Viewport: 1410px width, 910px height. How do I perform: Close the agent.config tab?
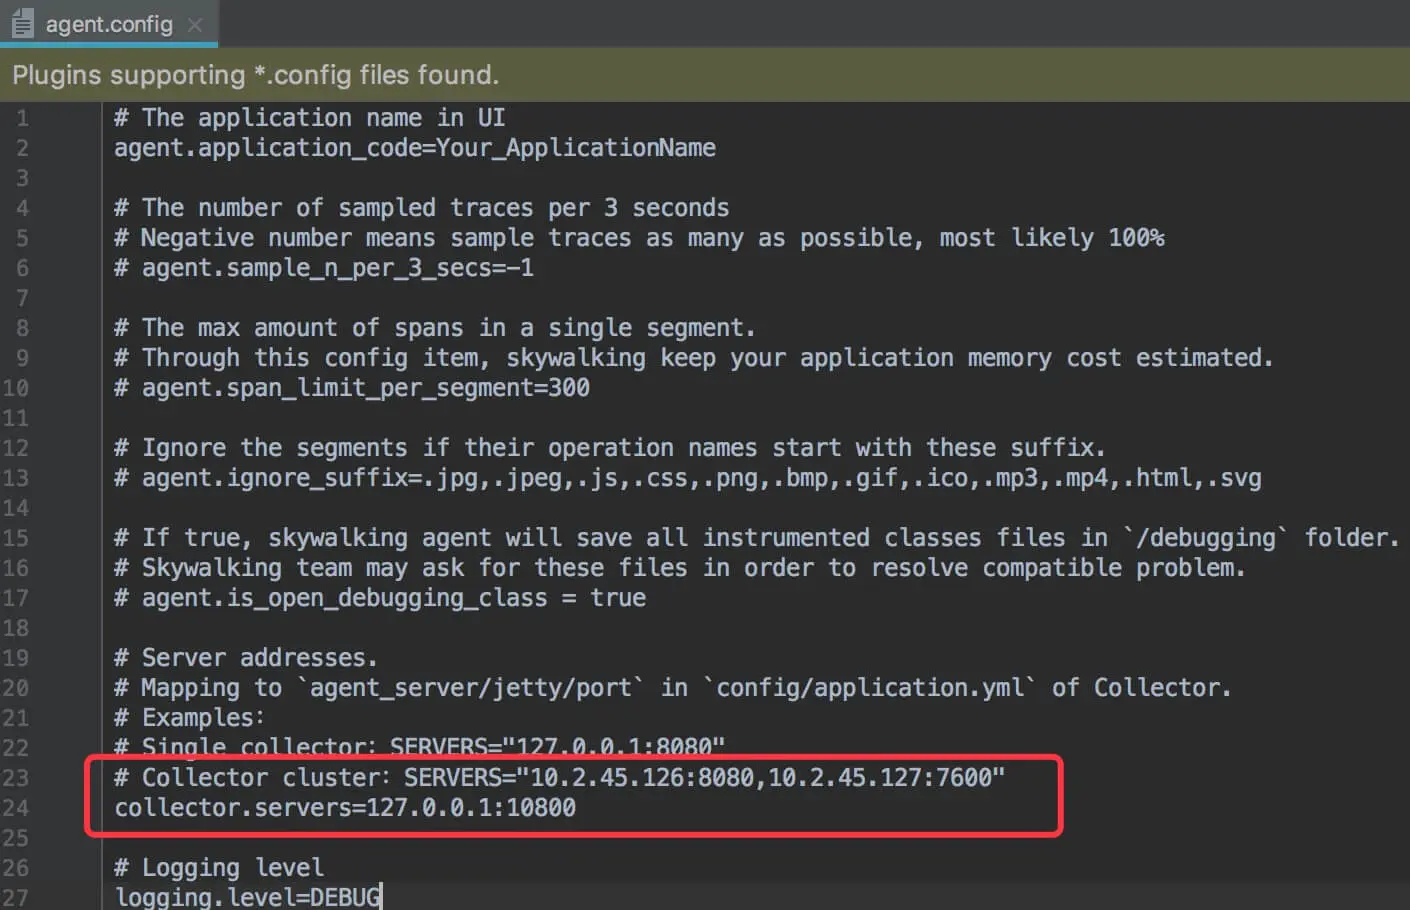195,25
